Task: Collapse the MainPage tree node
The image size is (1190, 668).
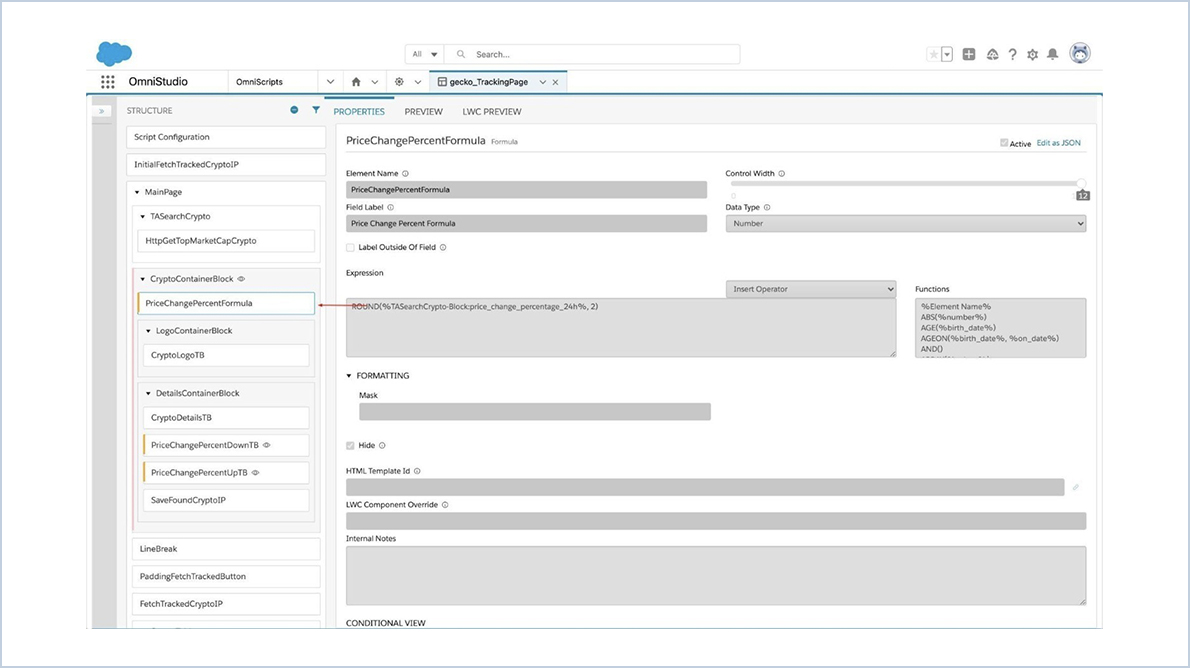Action: [136, 192]
